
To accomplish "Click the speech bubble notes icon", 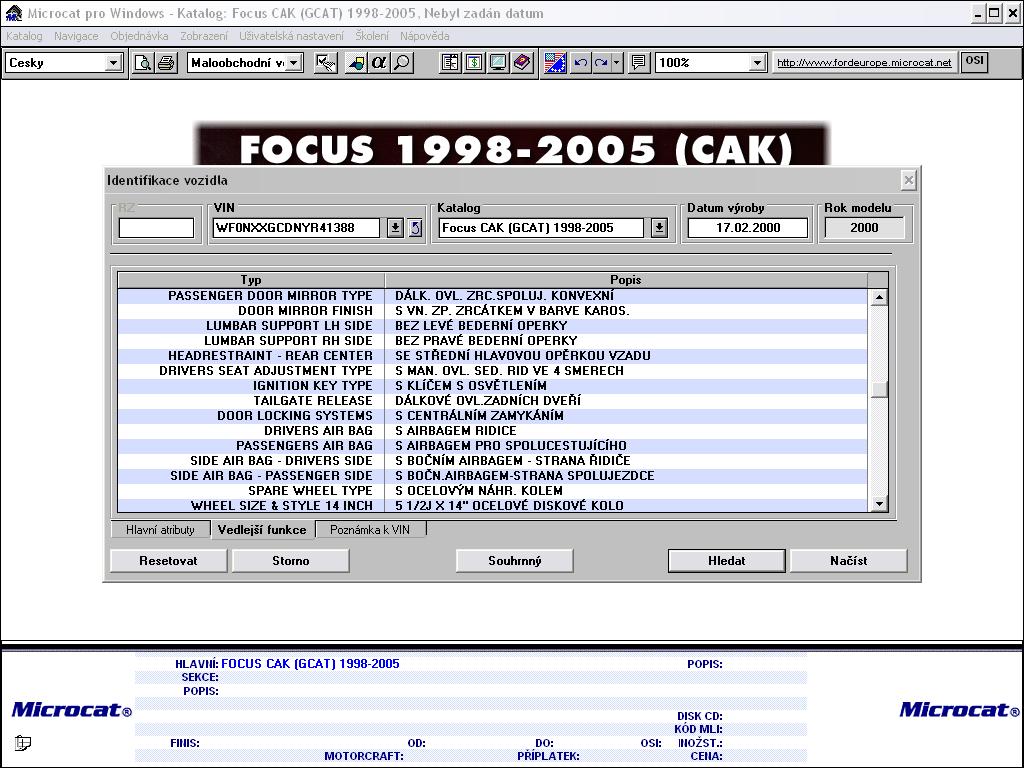I will (639, 63).
